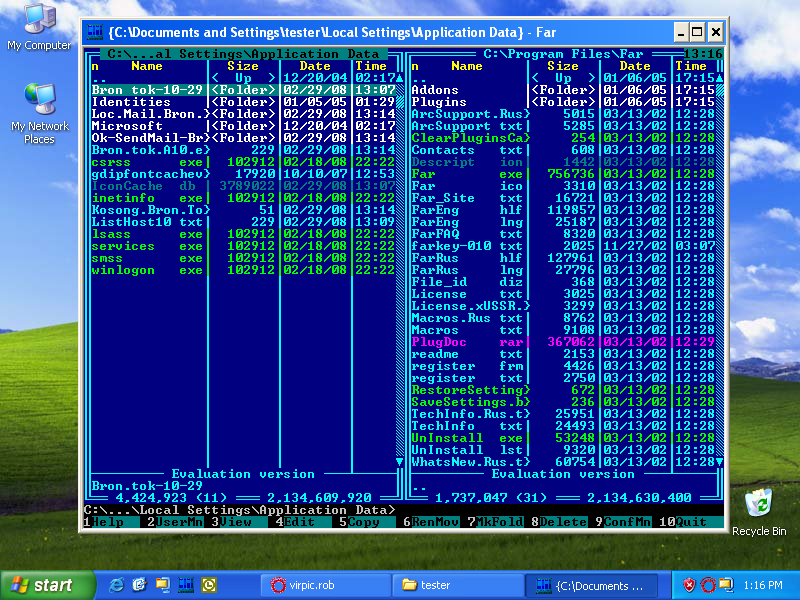The width and height of the screenshot is (800, 600).
Task: Click the red shield tray icon
Action: [689, 585]
